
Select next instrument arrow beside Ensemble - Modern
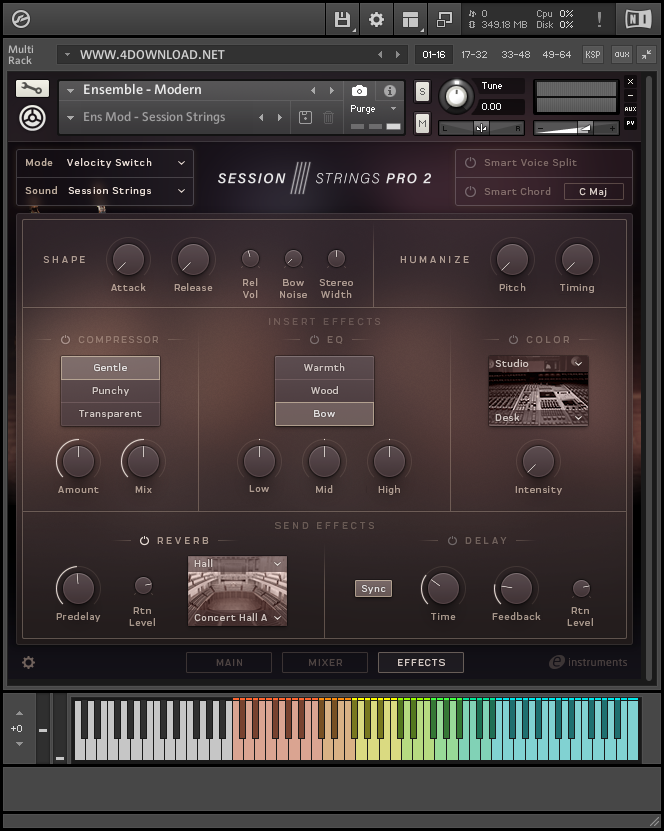[x=332, y=91]
